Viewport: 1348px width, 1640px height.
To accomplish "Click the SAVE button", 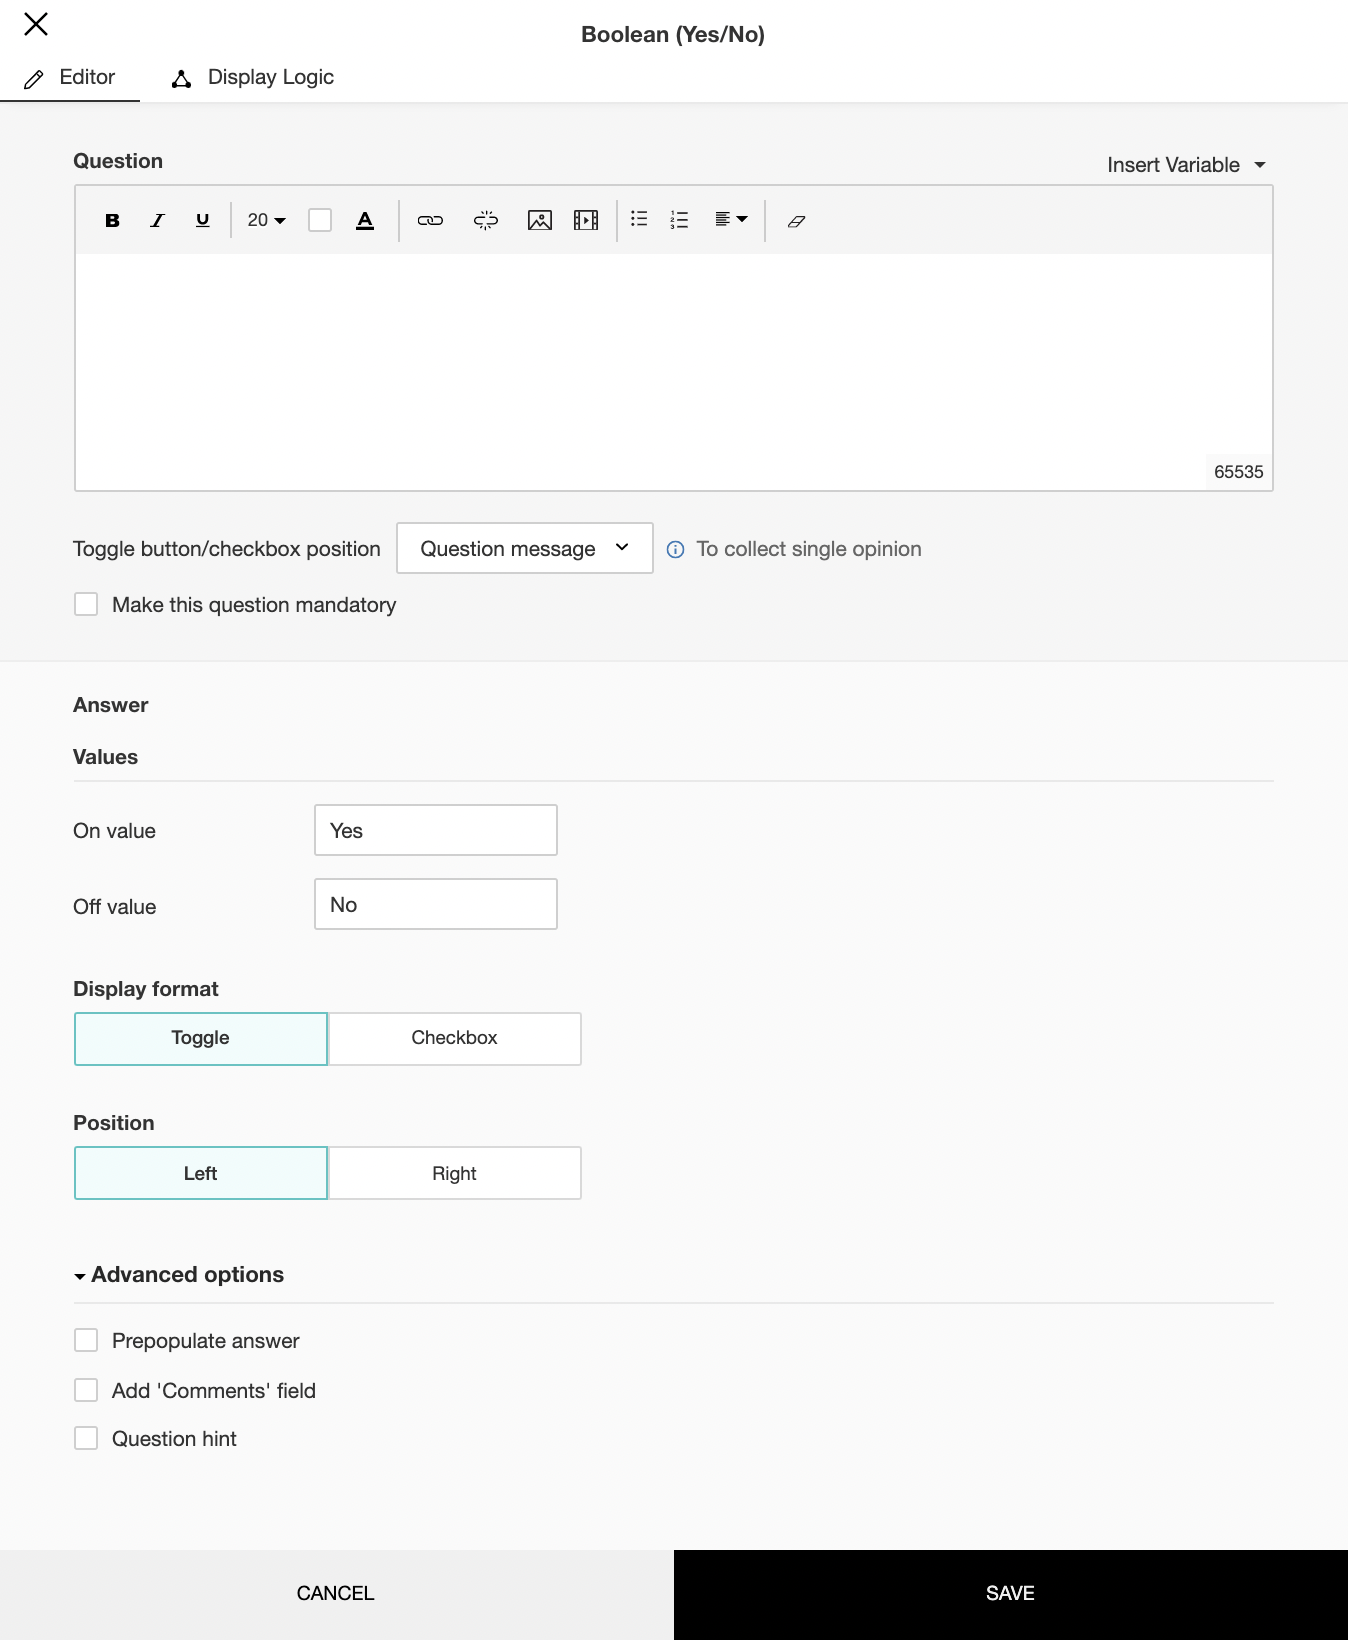I will click(x=1010, y=1593).
